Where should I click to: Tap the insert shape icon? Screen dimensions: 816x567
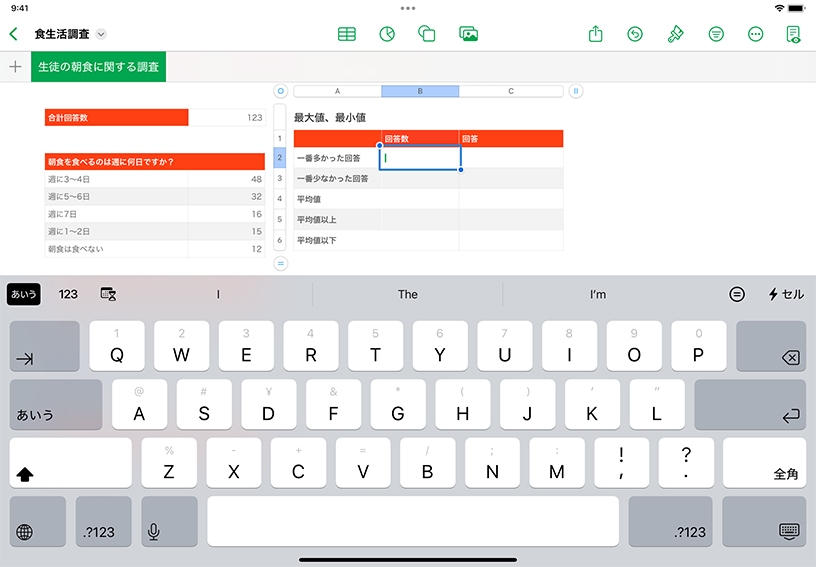427,34
